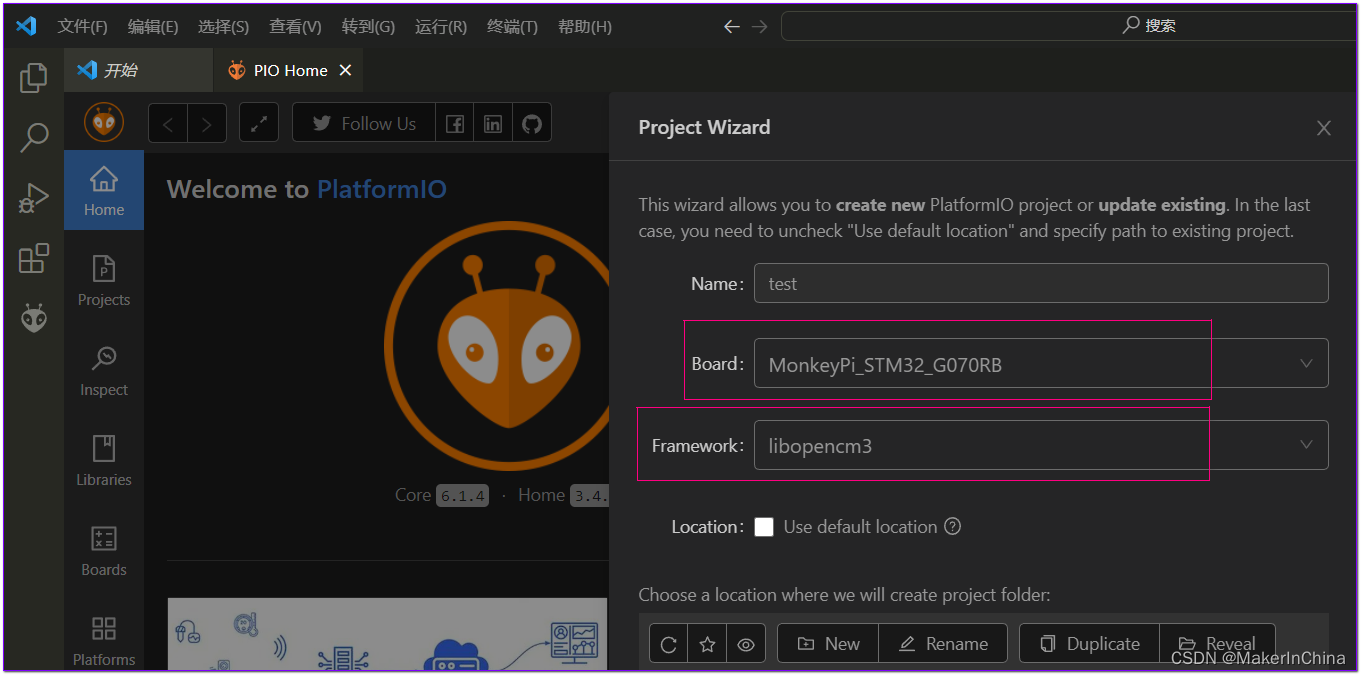1361x675 pixels.
Task: Close the PIO Home tab
Action: coord(345,70)
